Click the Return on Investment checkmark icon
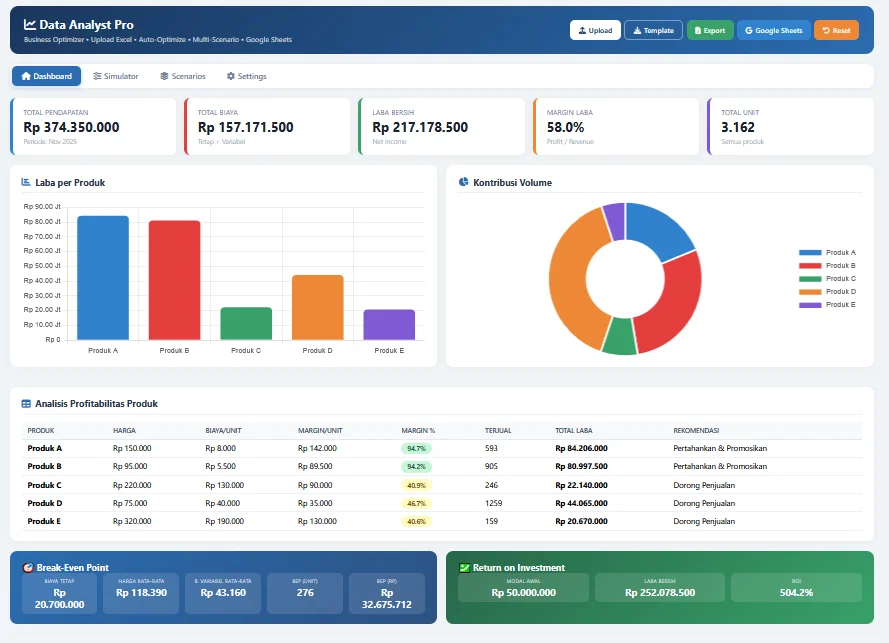This screenshot has width=889, height=643. [x=464, y=568]
